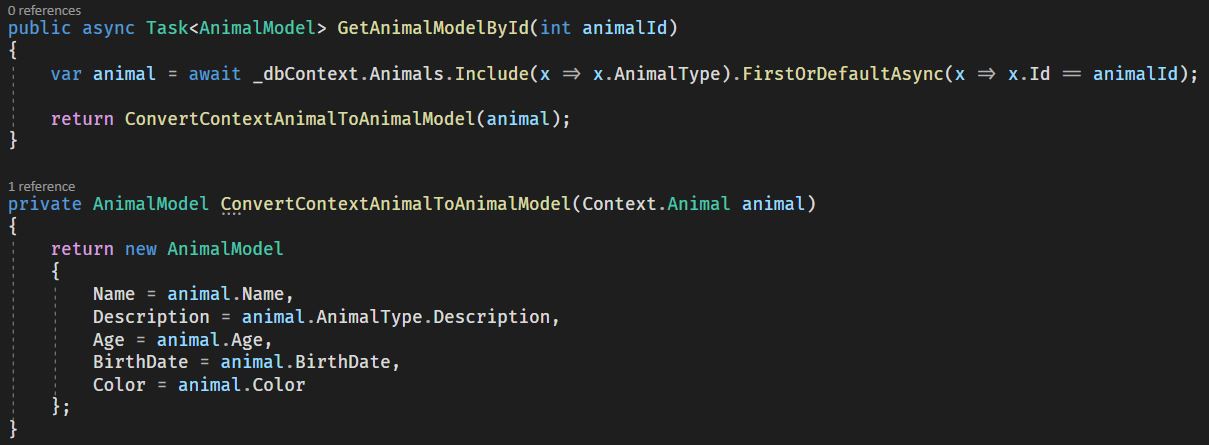Image resolution: width=1209 pixels, height=445 pixels.
Task: Click the "0 references" CodeLens link
Action: click(45, 9)
